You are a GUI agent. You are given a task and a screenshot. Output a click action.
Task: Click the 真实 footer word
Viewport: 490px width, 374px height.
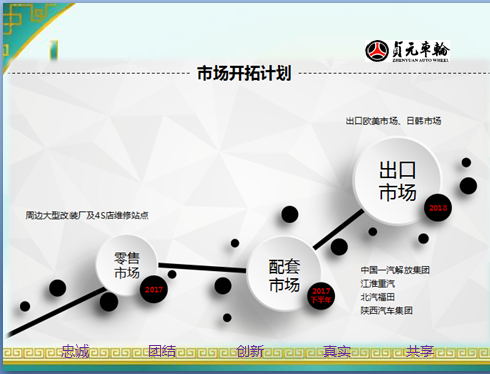pyautogui.click(x=337, y=351)
